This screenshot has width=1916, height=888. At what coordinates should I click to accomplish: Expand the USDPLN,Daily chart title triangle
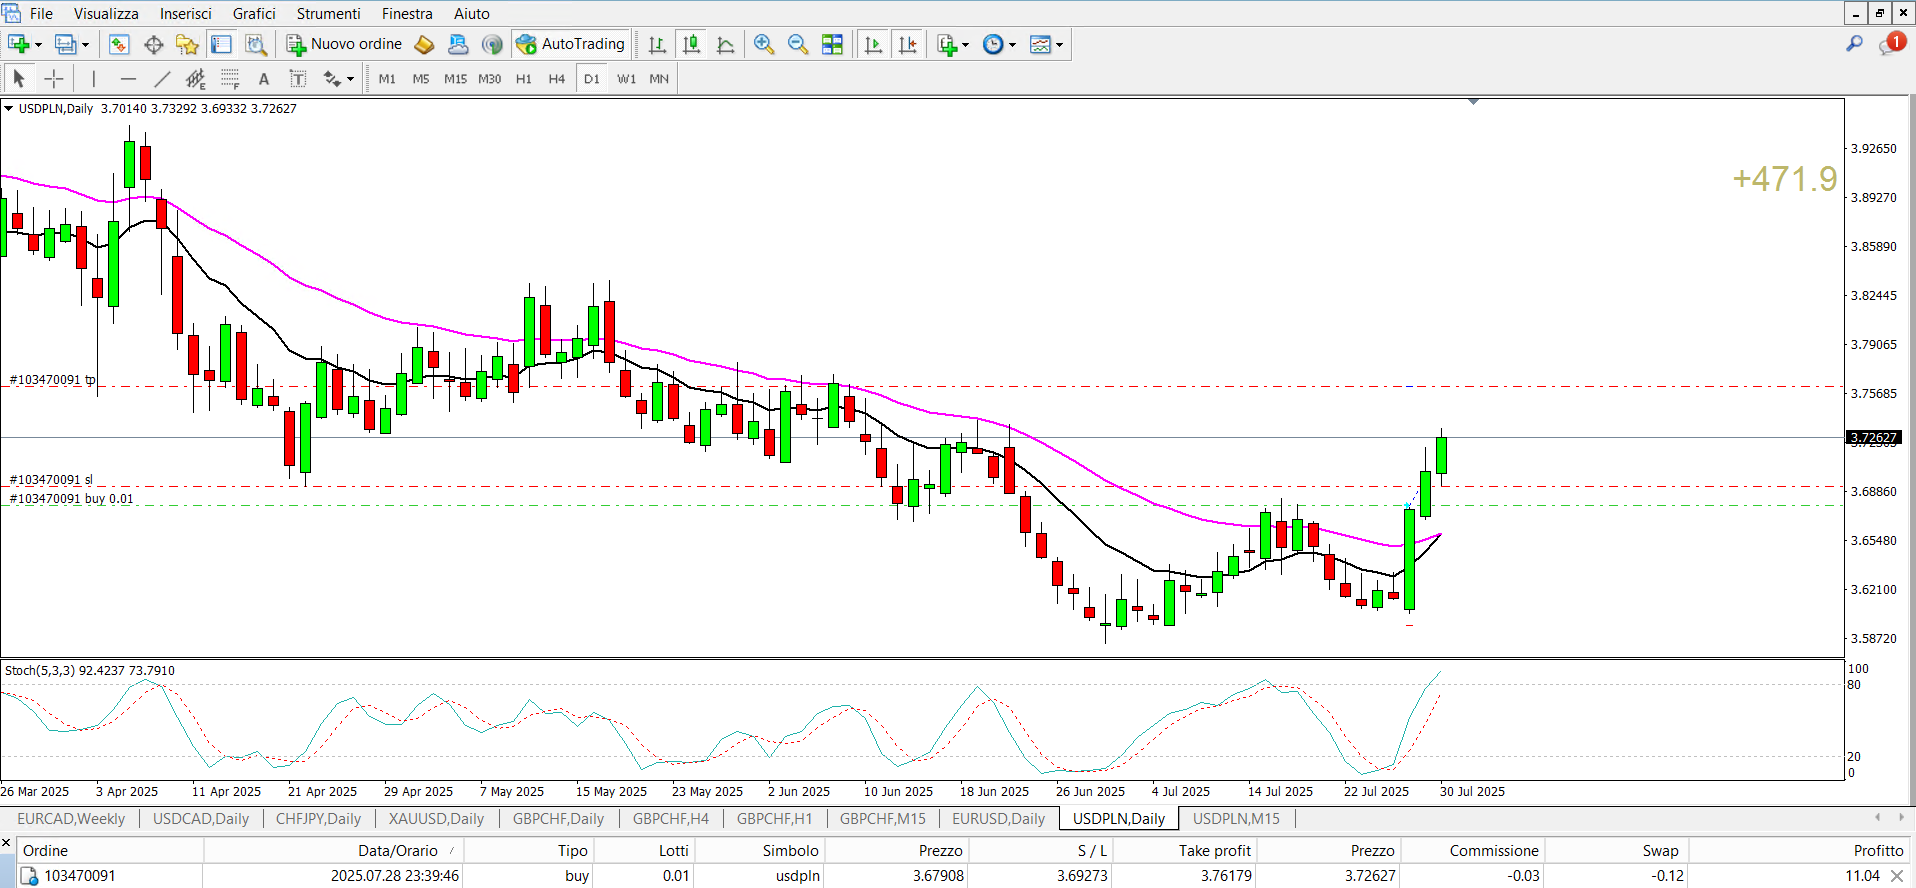point(9,108)
